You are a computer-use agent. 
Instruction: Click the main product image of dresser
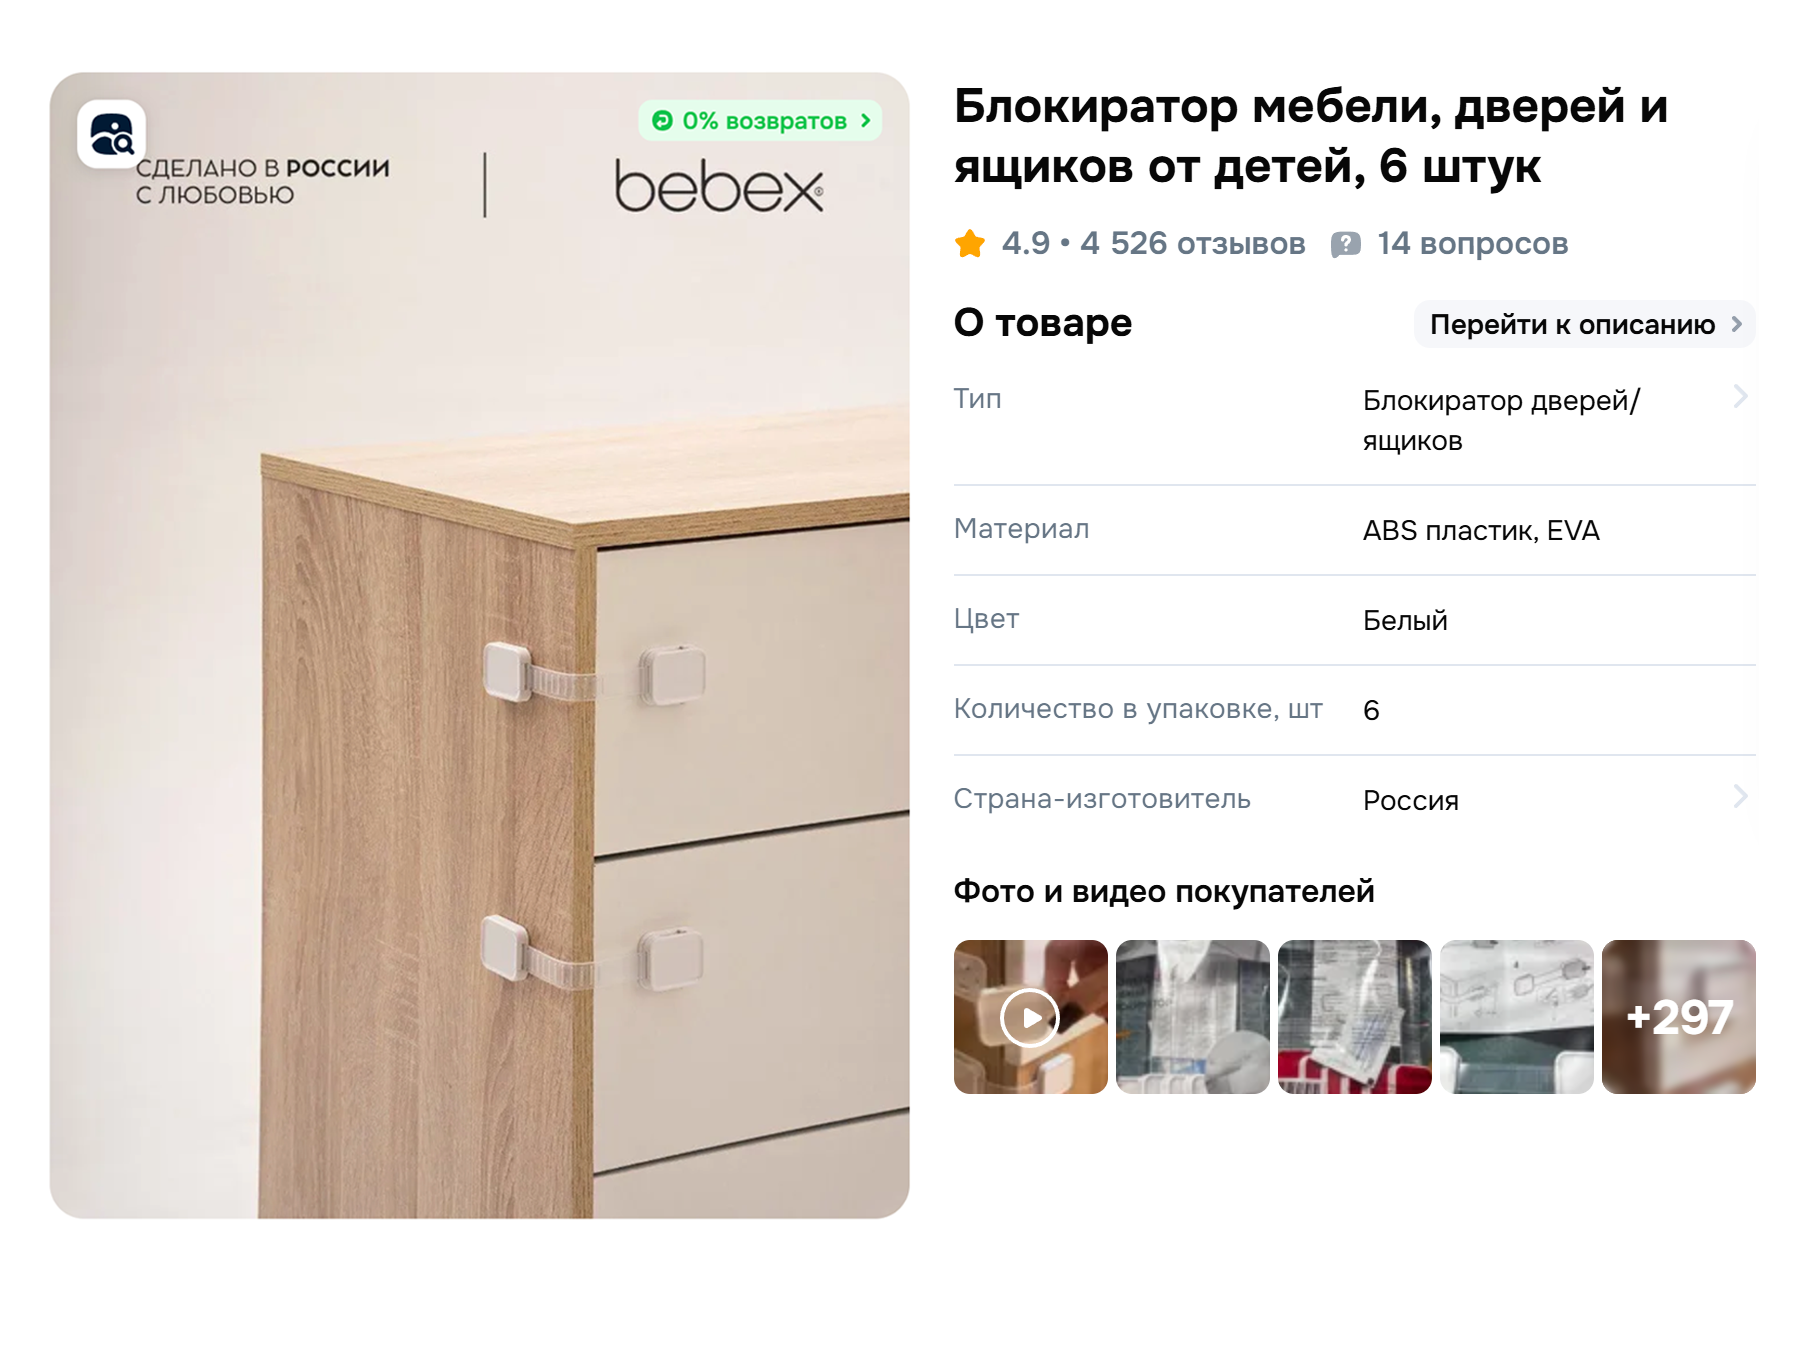(x=480, y=645)
